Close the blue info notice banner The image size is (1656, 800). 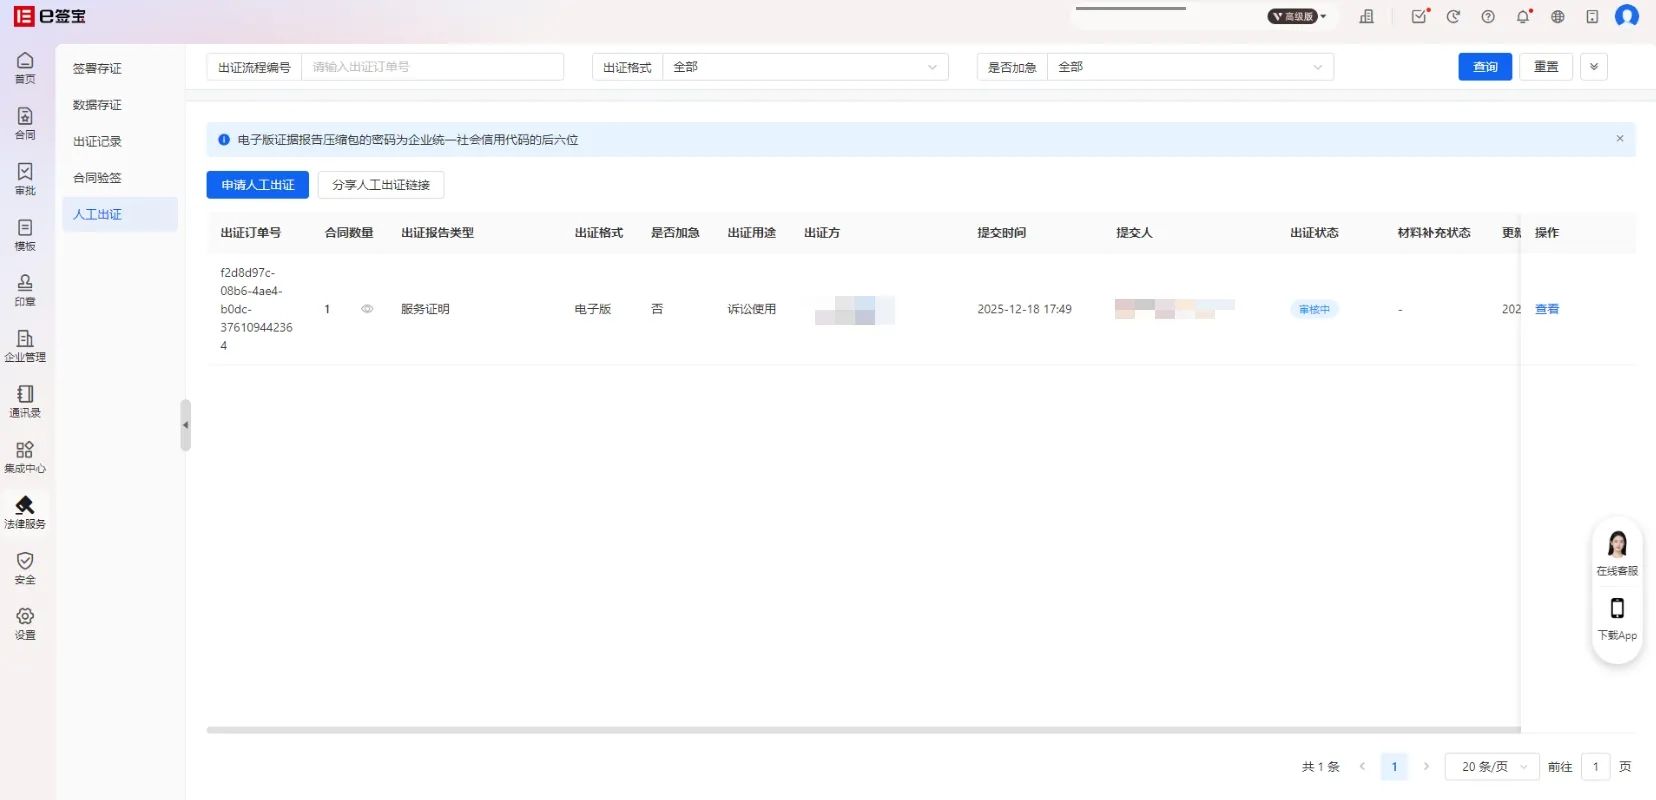[x=1620, y=139]
